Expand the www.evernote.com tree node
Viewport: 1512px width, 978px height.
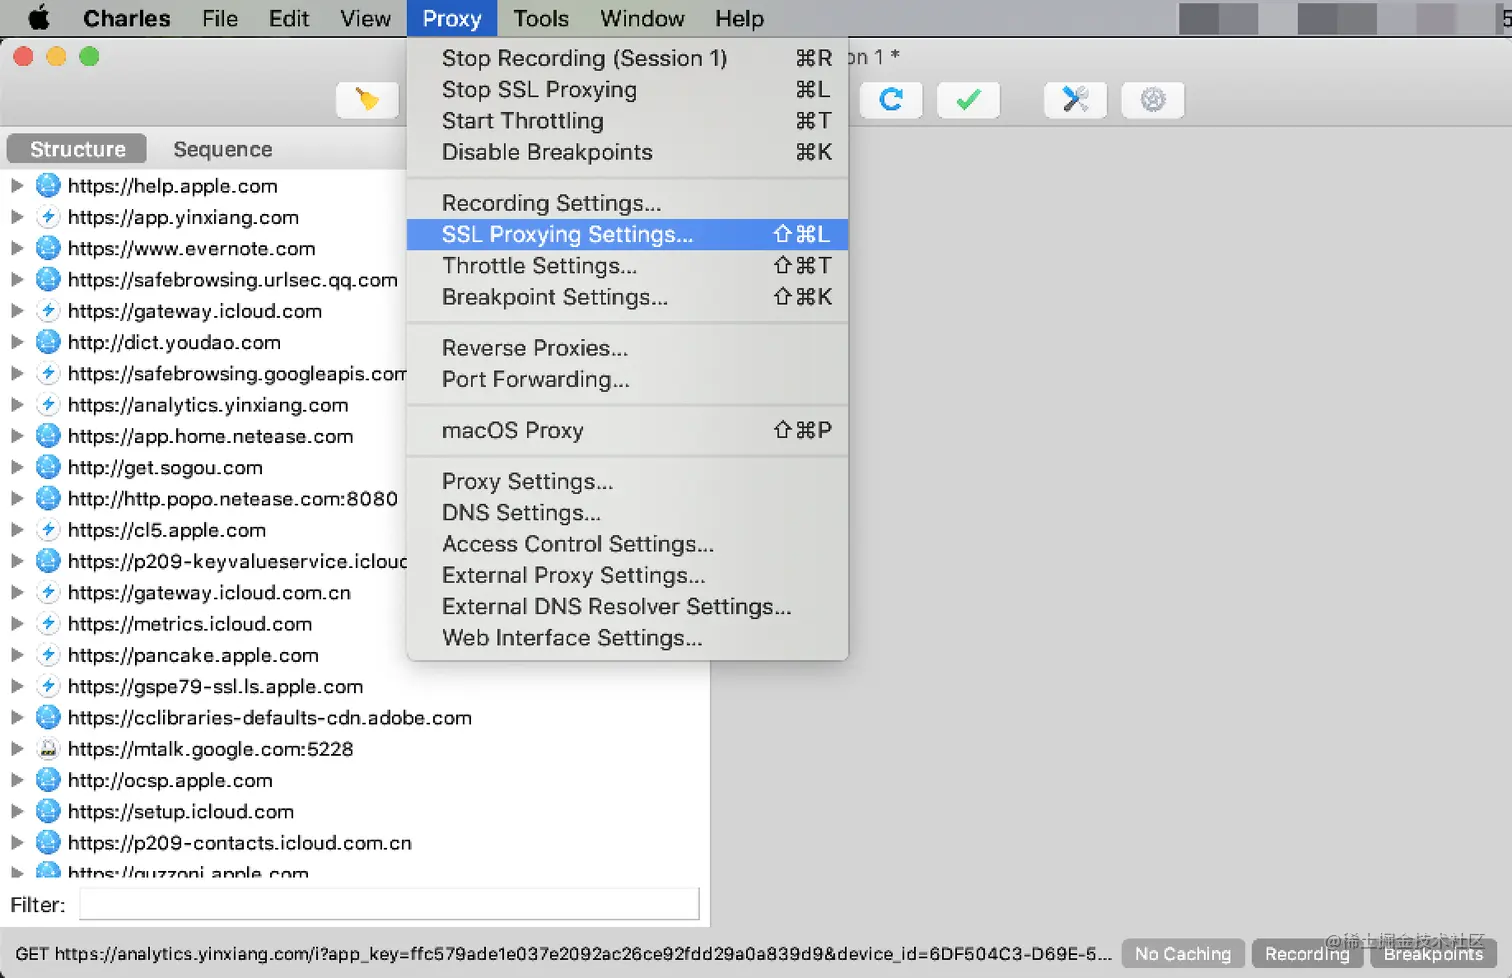click(17, 248)
